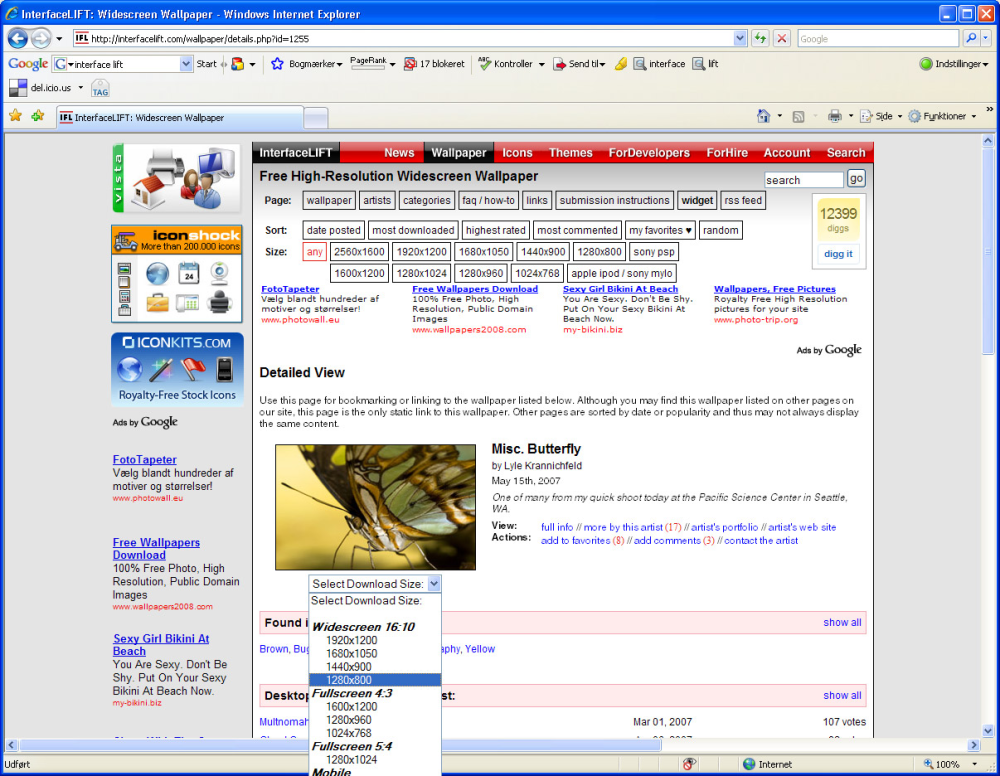
Task: Click the horizontal scrollbar at page bottom
Action: click(492, 744)
